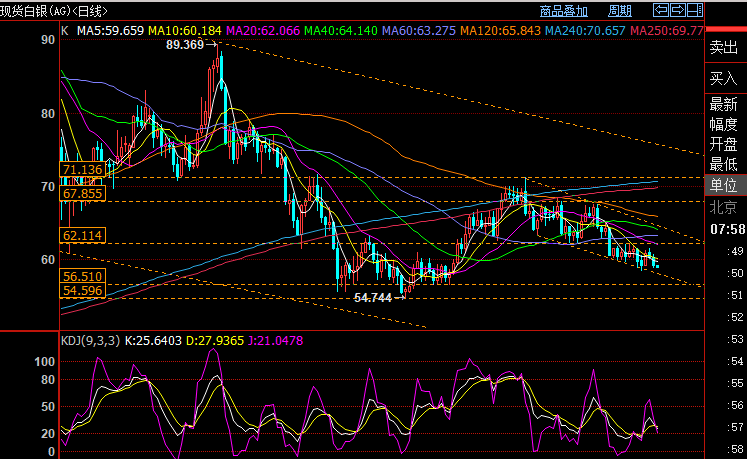This screenshot has width=747, height=459.
Task: Click the MA120:65.843 indicator value
Action: pos(500,31)
